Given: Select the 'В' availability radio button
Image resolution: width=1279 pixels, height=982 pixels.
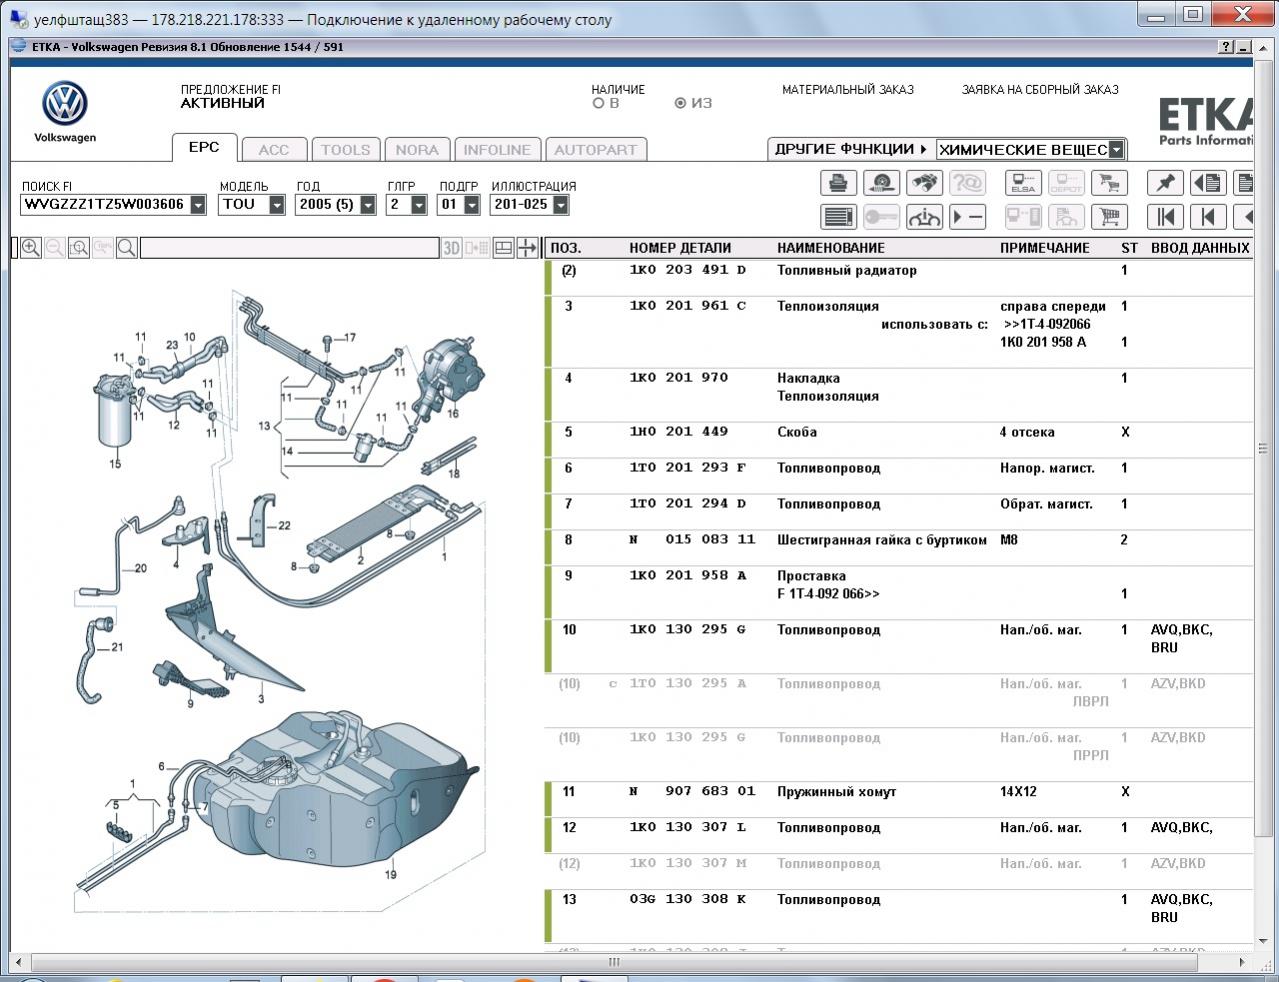Looking at the screenshot, I should [599, 103].
